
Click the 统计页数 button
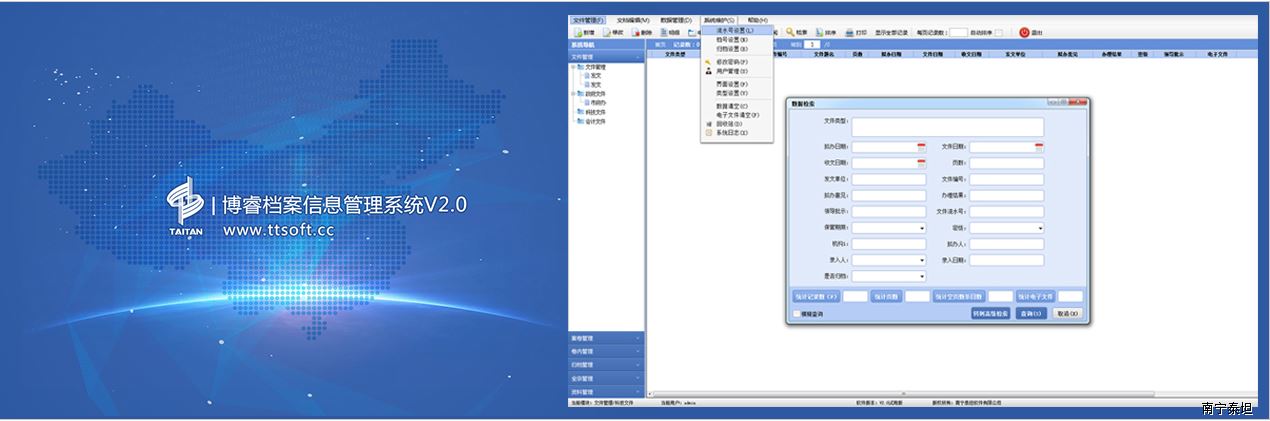(886, 297)
